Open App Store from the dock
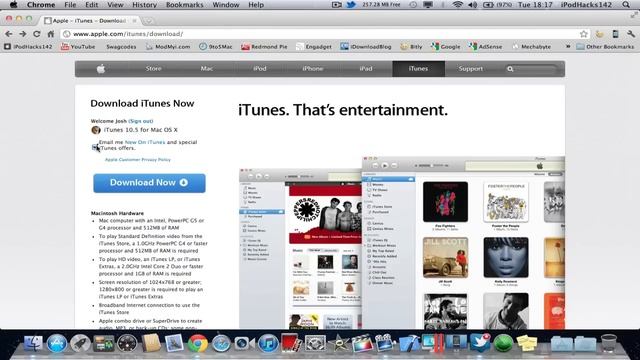 (57, 343)
